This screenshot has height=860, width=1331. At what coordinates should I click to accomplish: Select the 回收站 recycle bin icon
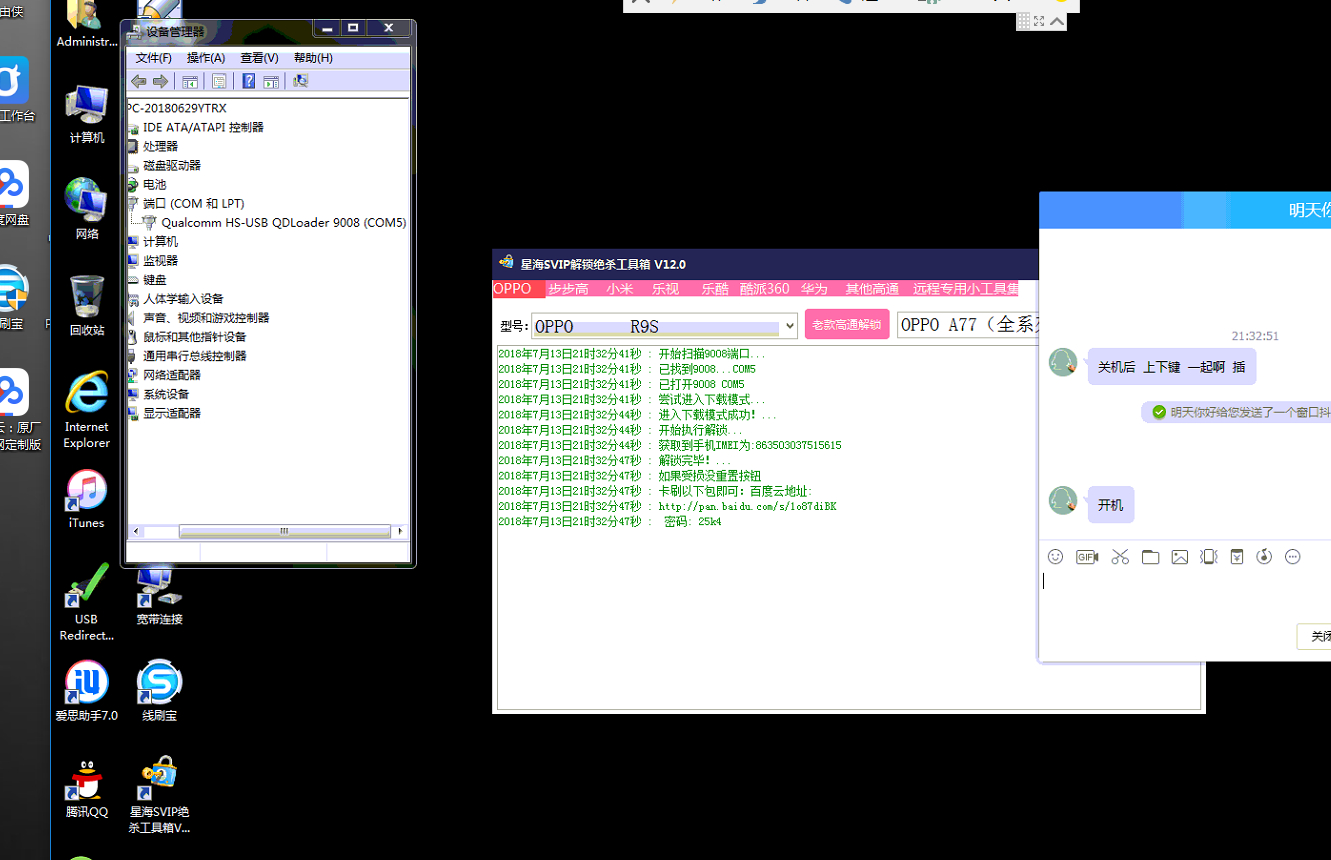coord(87,306)
